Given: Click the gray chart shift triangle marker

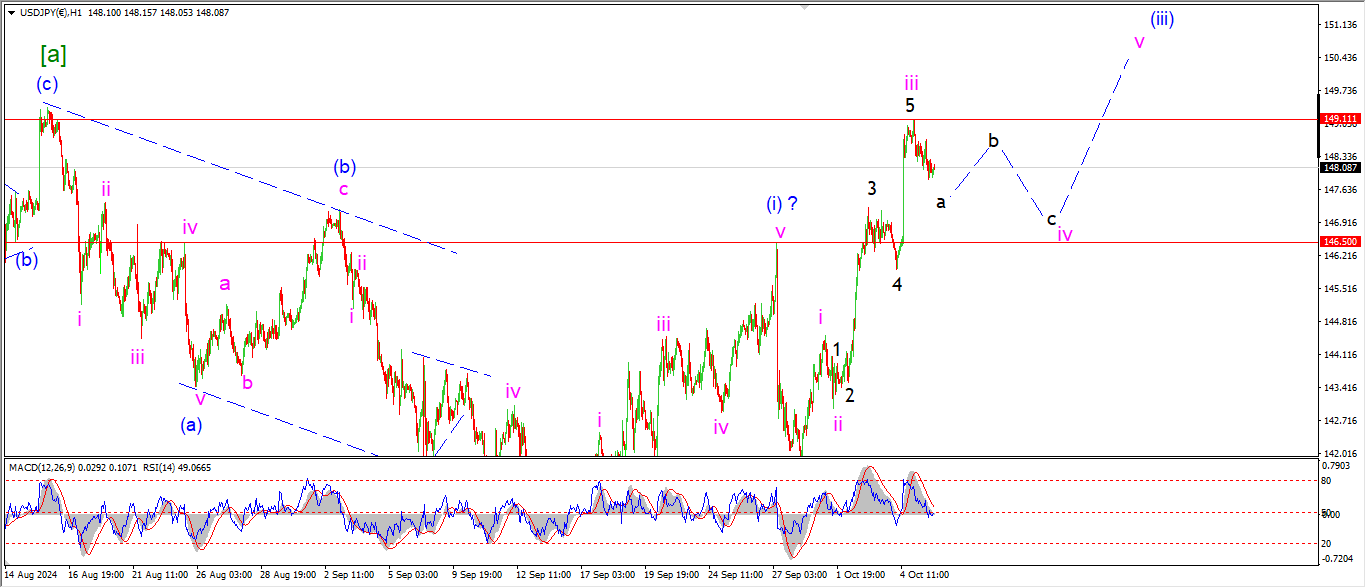Looking at the screenshot, I should tap(803, 7).
